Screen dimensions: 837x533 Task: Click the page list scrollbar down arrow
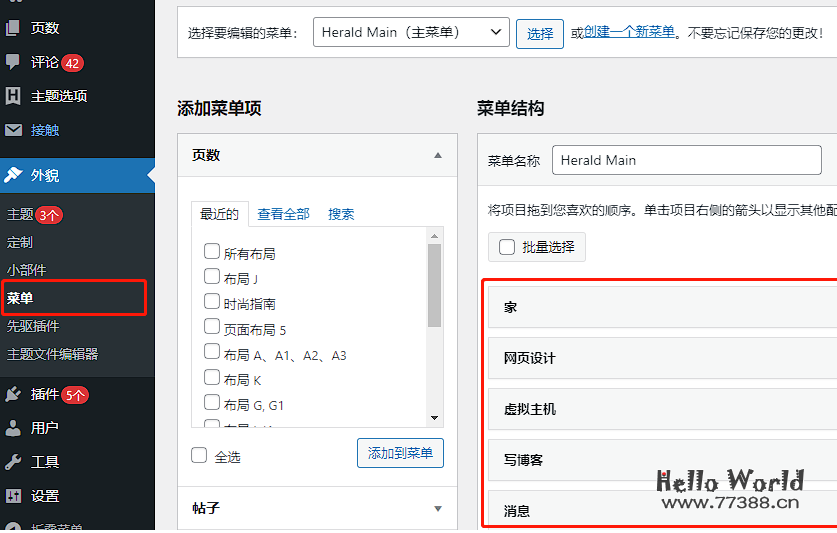(435, 418)
